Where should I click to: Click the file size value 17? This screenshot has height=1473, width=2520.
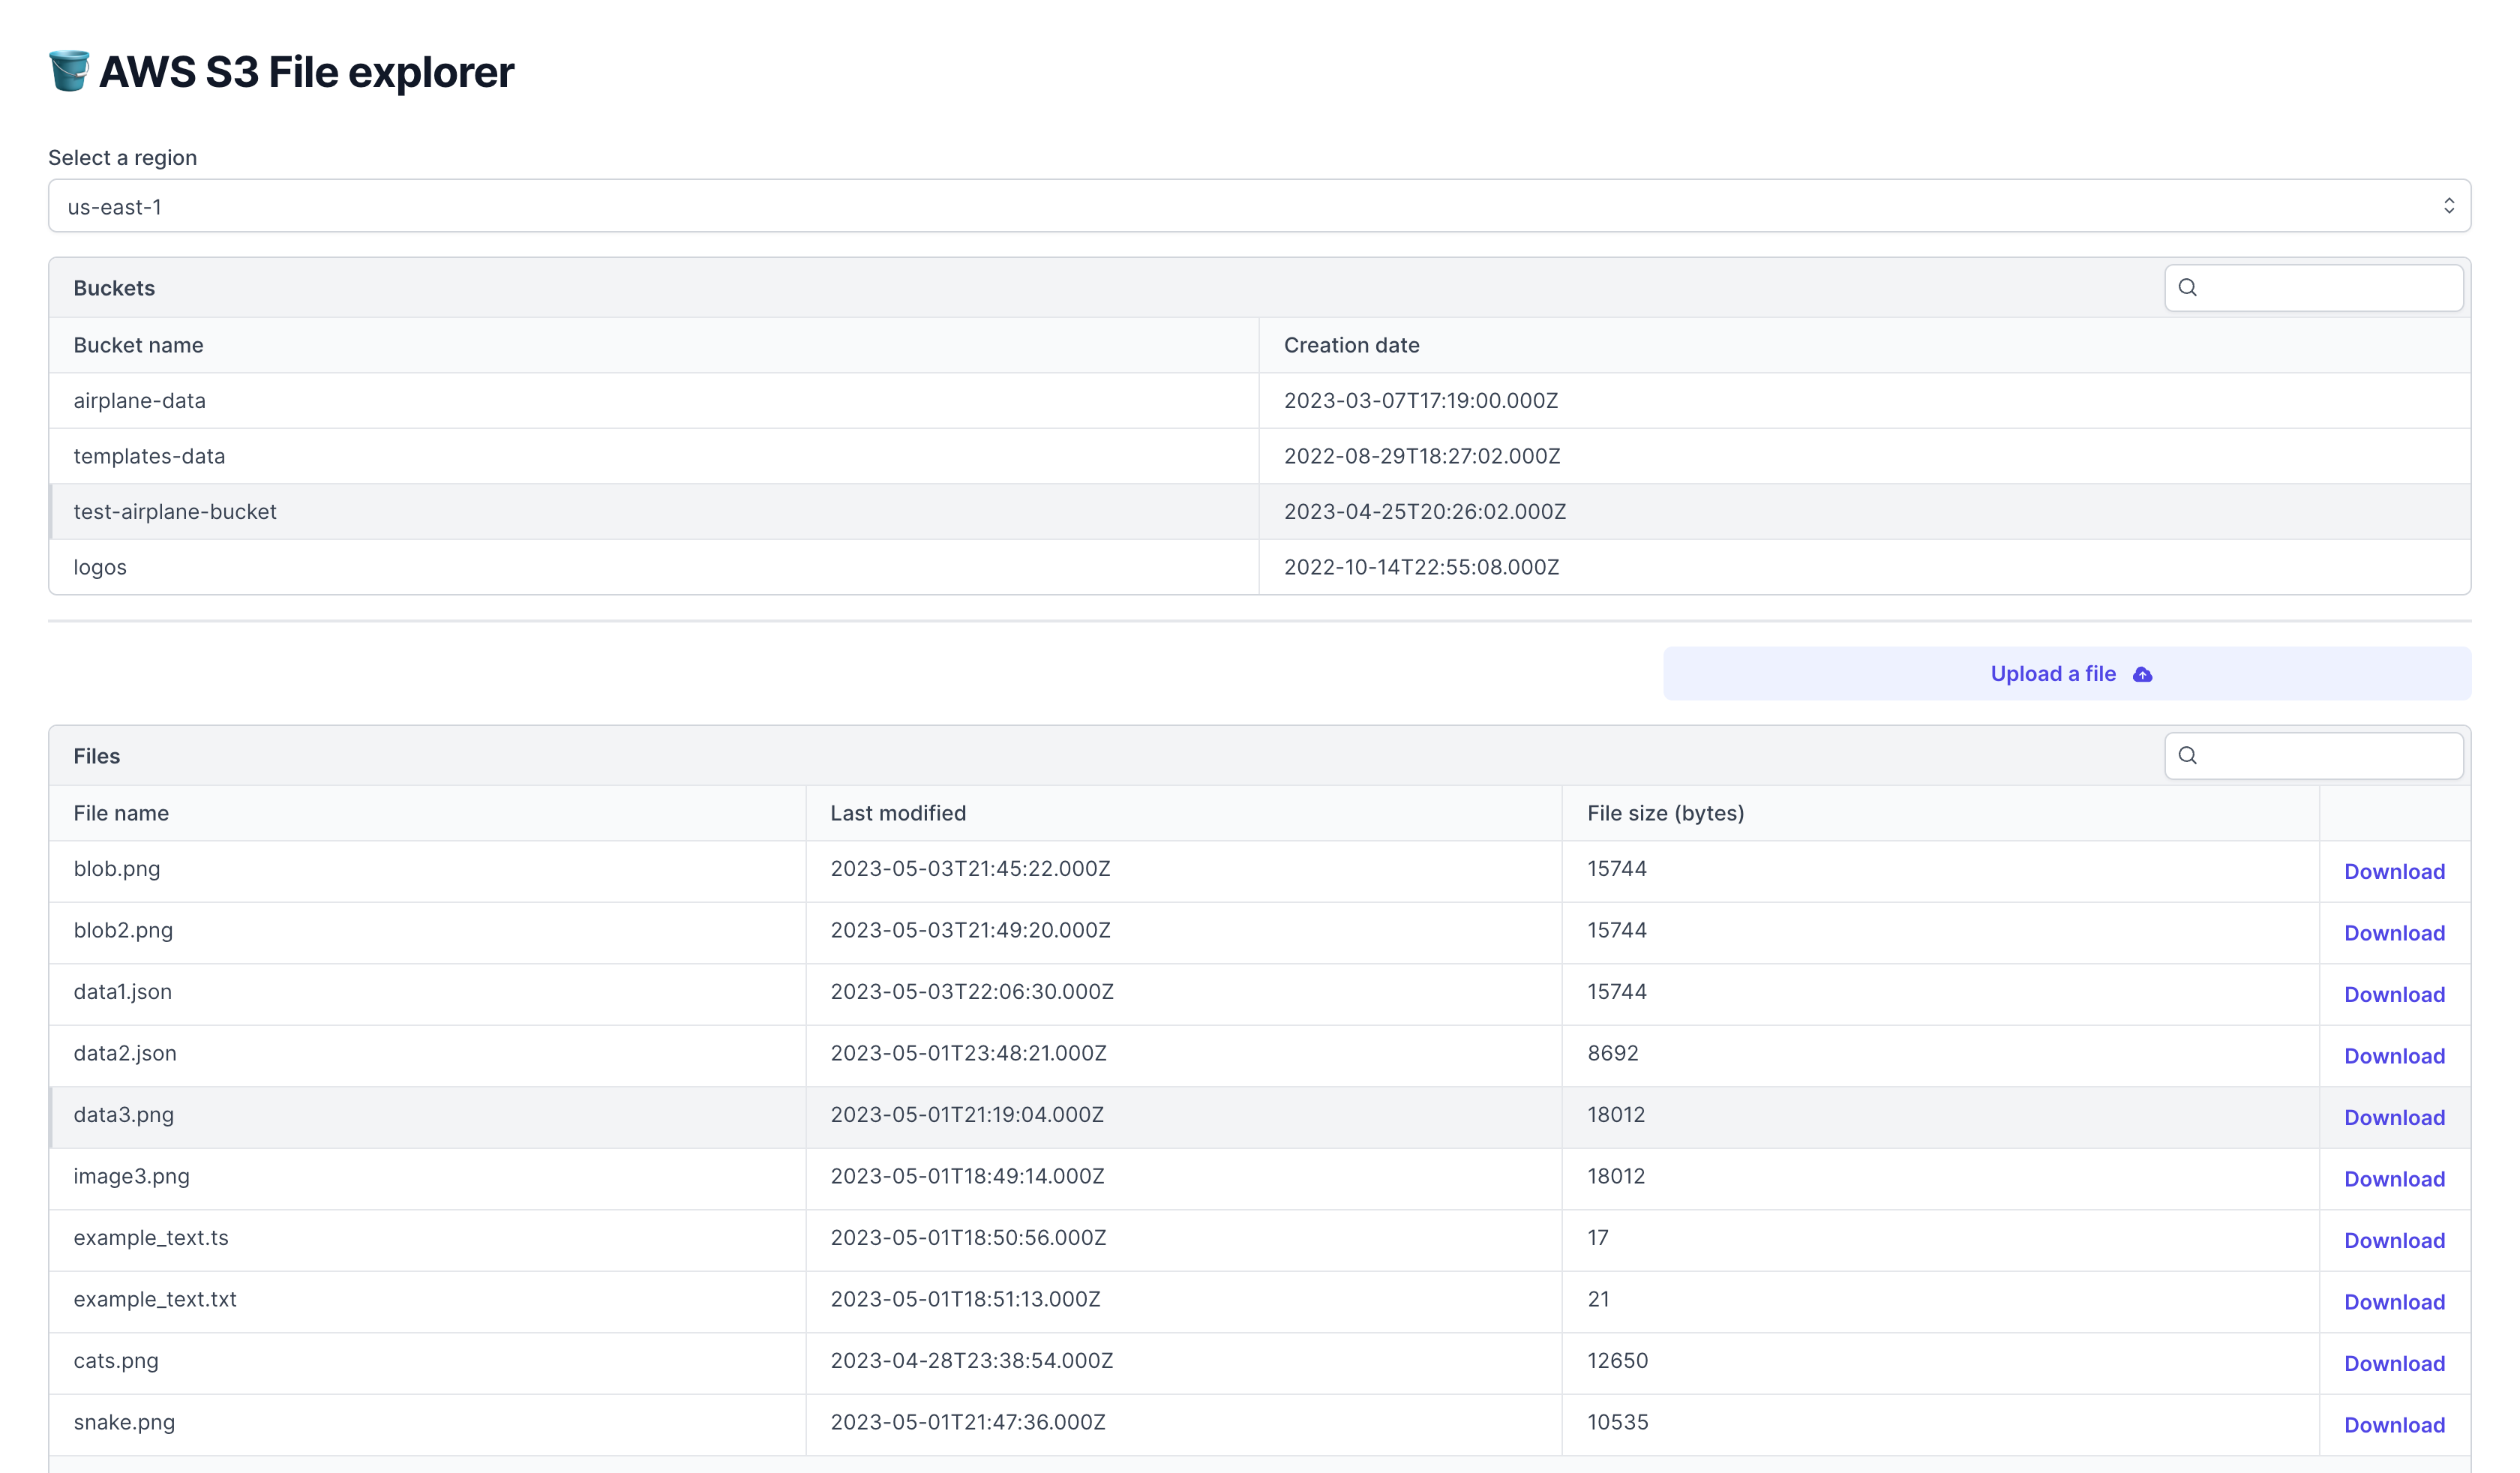[x=1598, y=1238]
